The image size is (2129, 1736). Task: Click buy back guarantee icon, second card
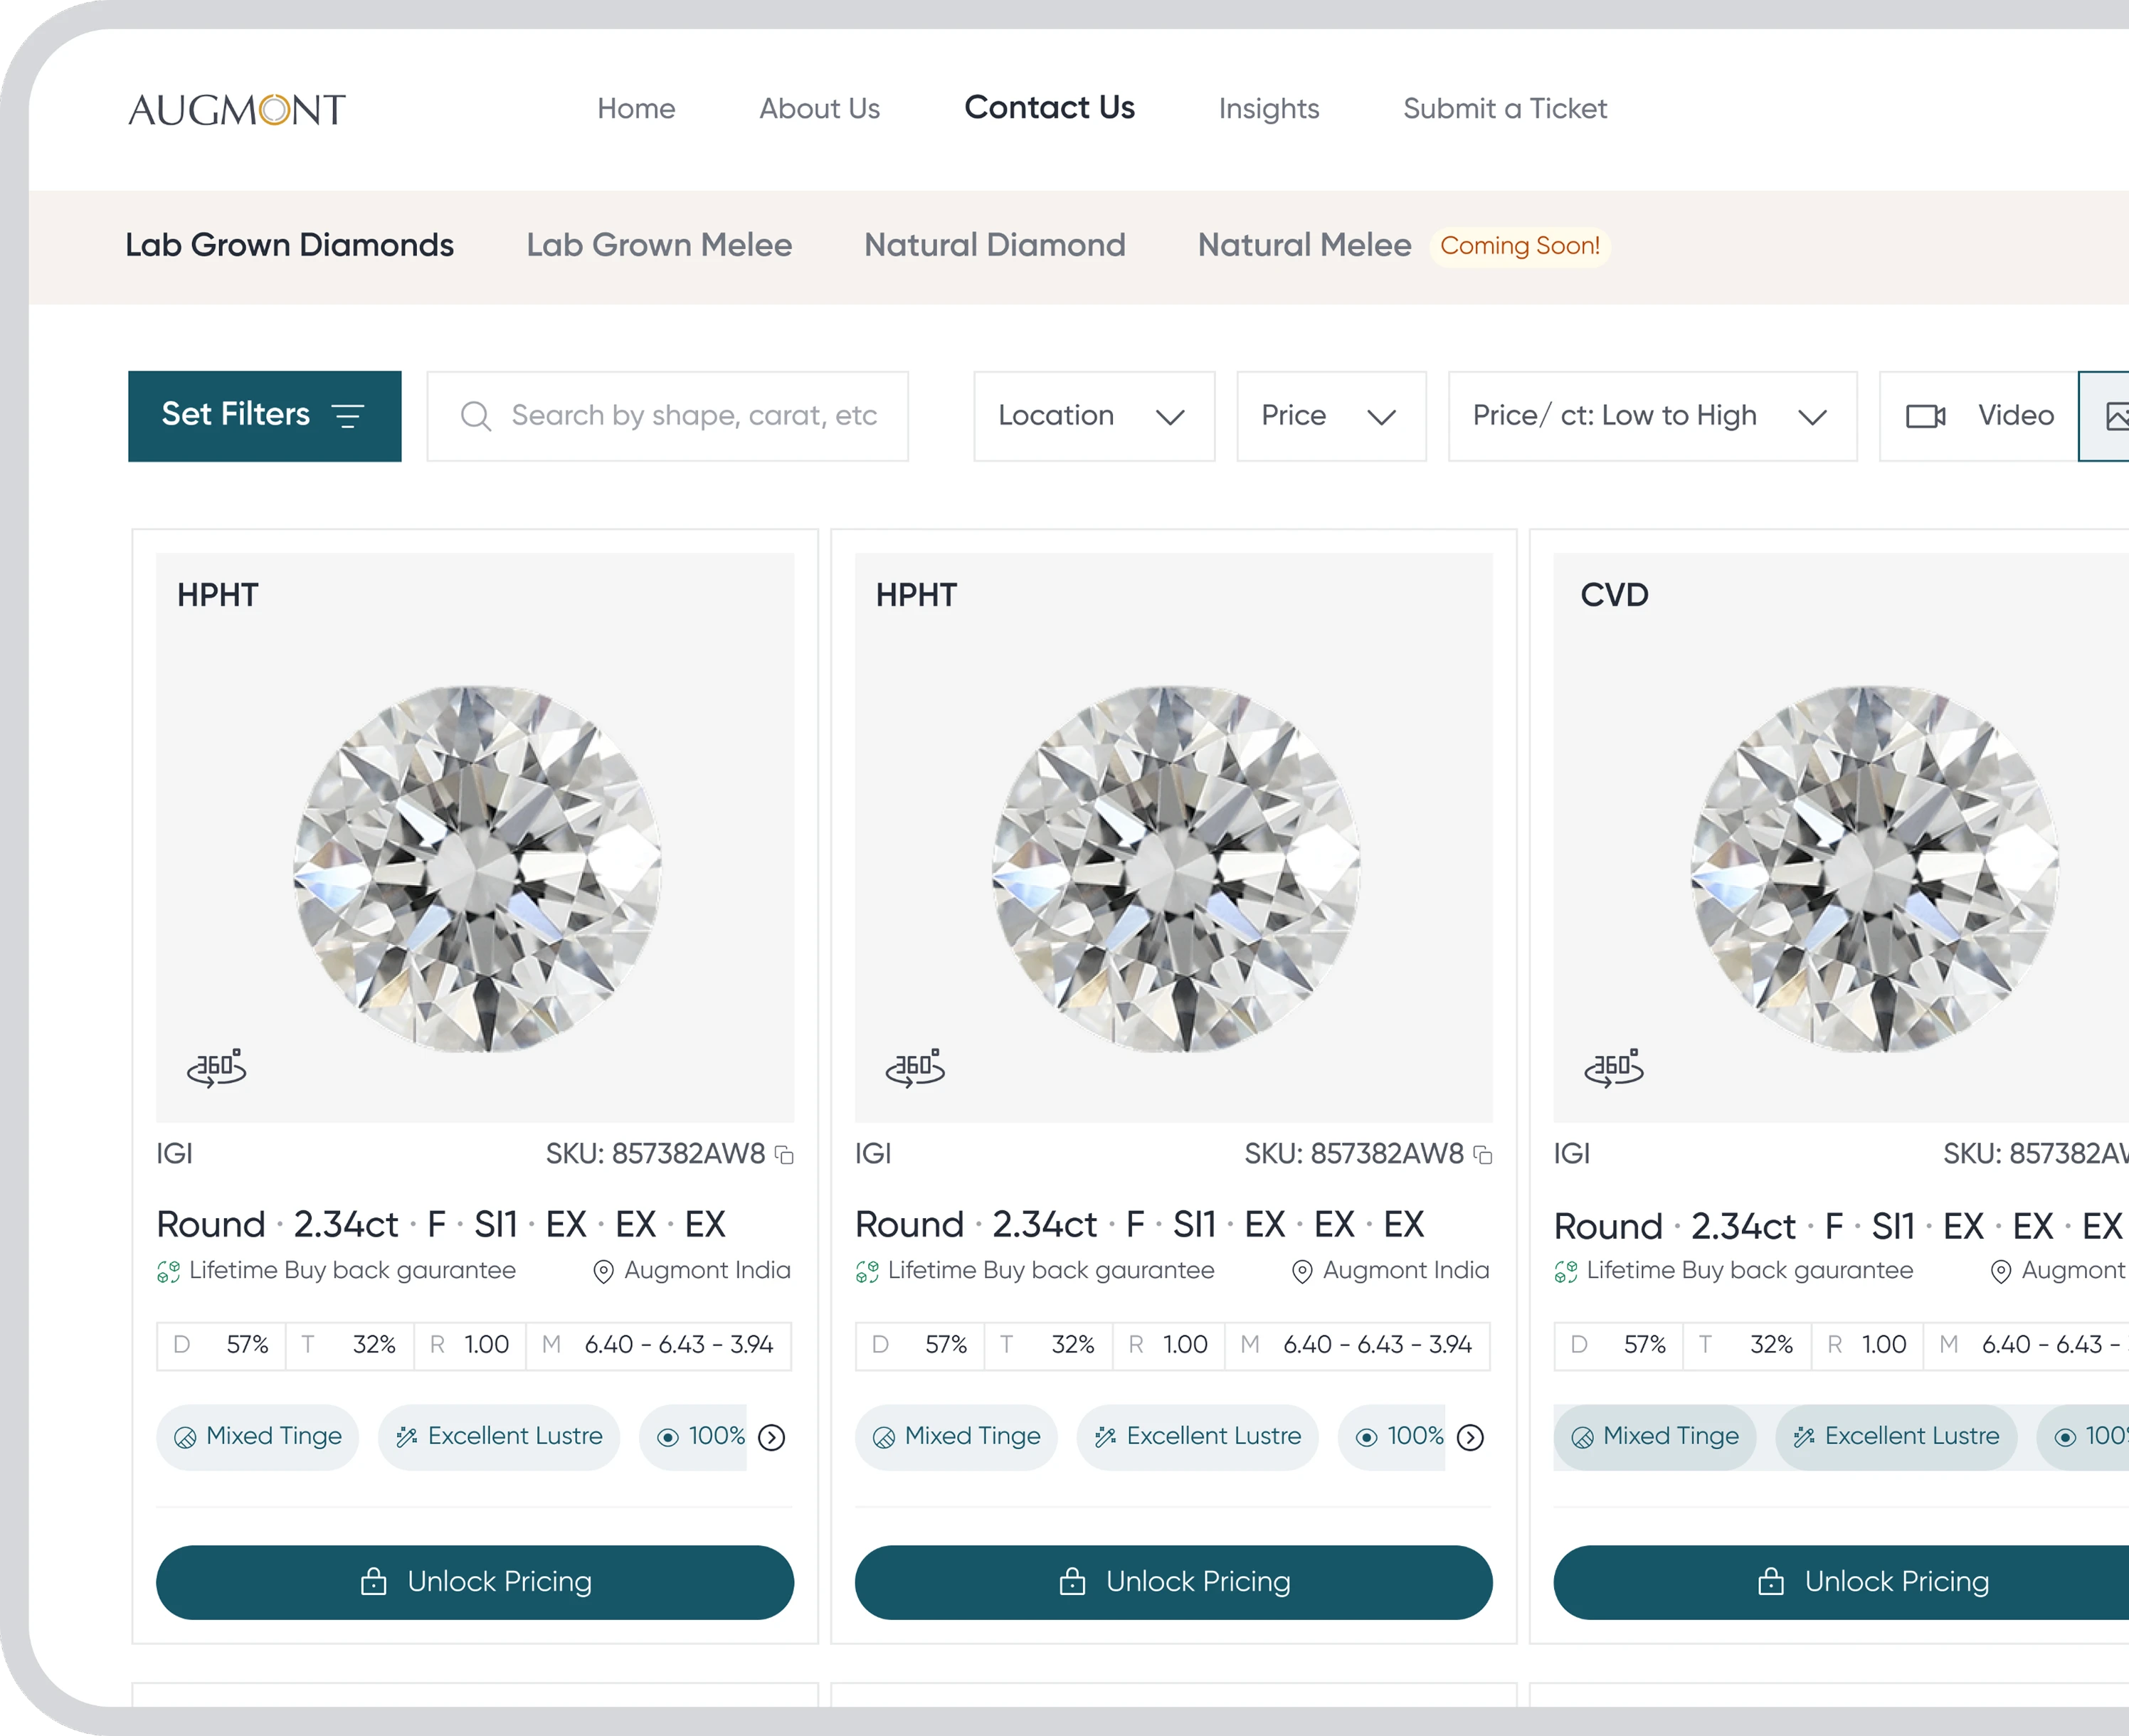[867, 1272]
